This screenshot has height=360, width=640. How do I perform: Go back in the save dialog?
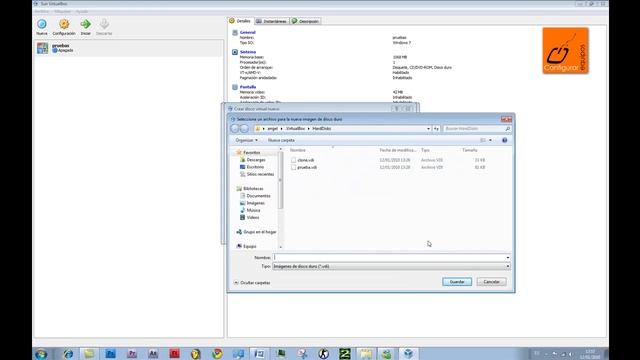(x=235, y=129)
